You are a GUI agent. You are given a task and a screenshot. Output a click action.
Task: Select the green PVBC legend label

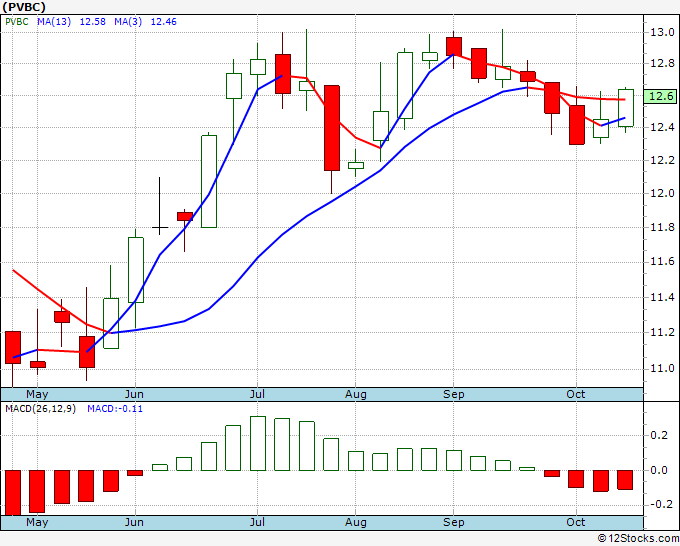(x=17, y=22)
